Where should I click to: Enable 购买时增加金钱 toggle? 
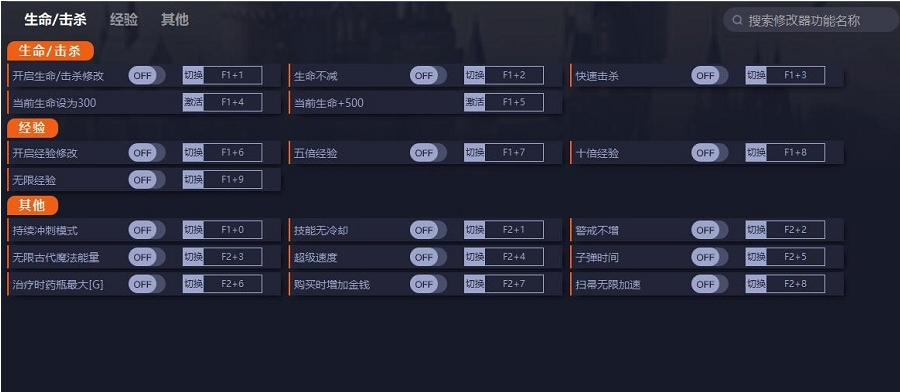pyautogui.click(x=428, y=284)
